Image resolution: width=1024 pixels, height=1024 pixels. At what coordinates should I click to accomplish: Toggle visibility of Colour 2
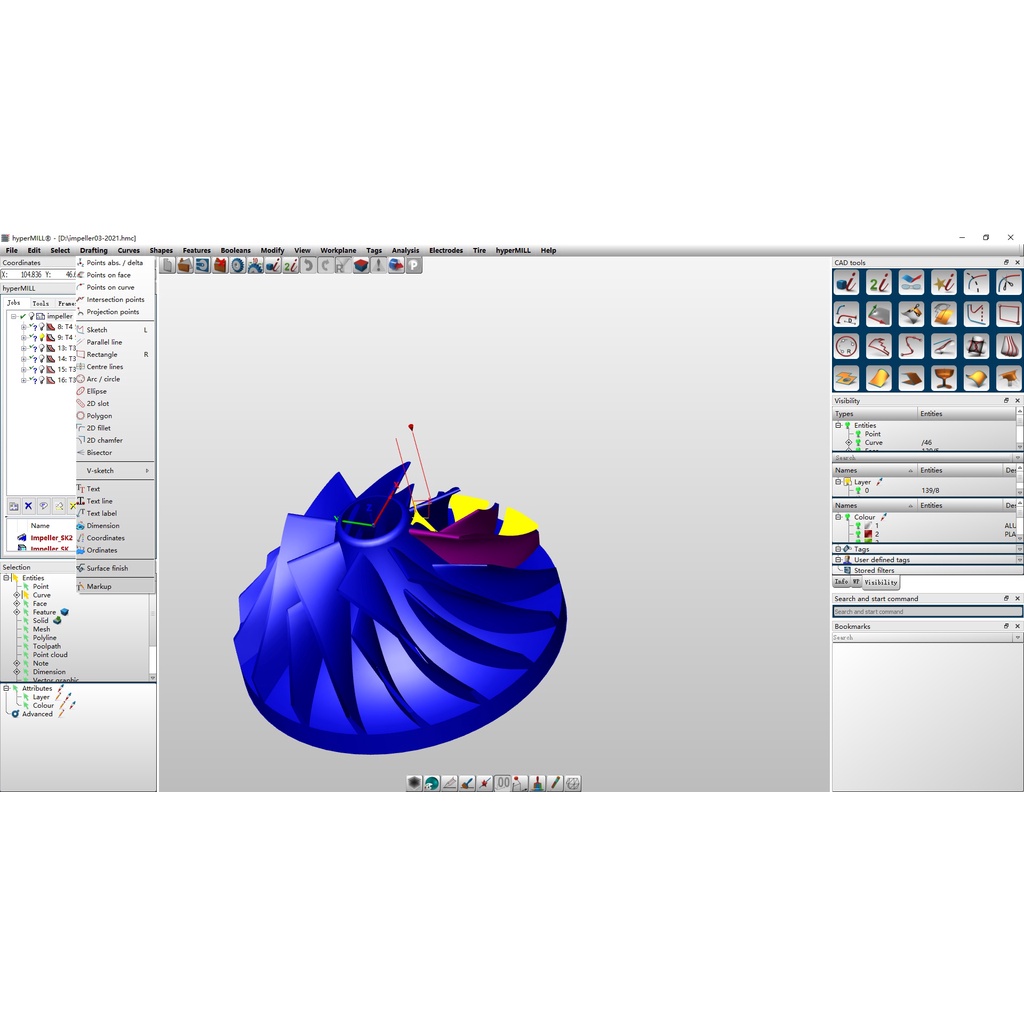858,534
